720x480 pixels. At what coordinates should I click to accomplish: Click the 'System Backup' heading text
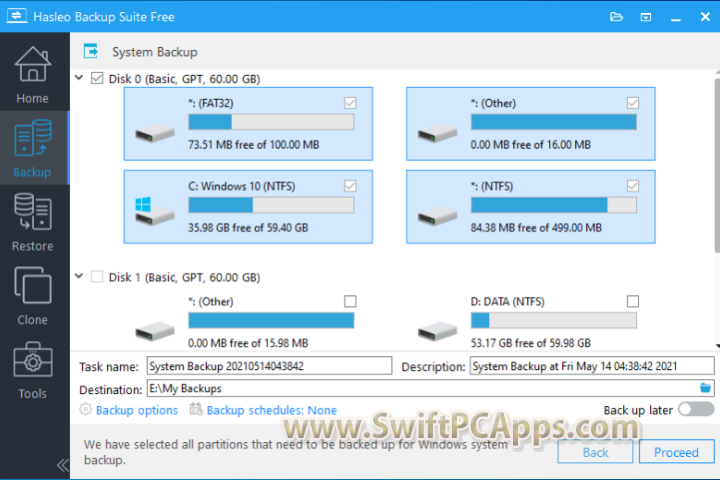[x=155, y=52]
